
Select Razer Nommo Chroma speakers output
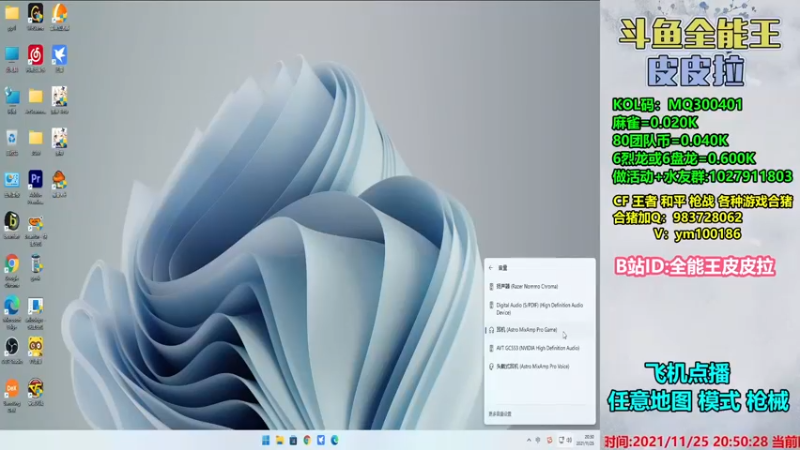(x=539, y=287)
